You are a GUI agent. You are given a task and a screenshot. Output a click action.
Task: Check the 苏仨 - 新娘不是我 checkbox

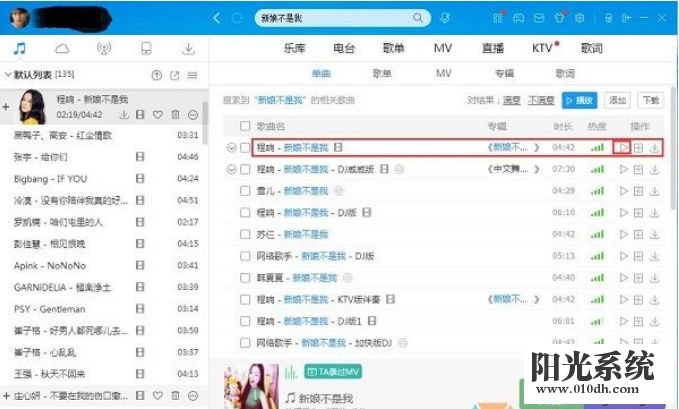tap(245, 234)
